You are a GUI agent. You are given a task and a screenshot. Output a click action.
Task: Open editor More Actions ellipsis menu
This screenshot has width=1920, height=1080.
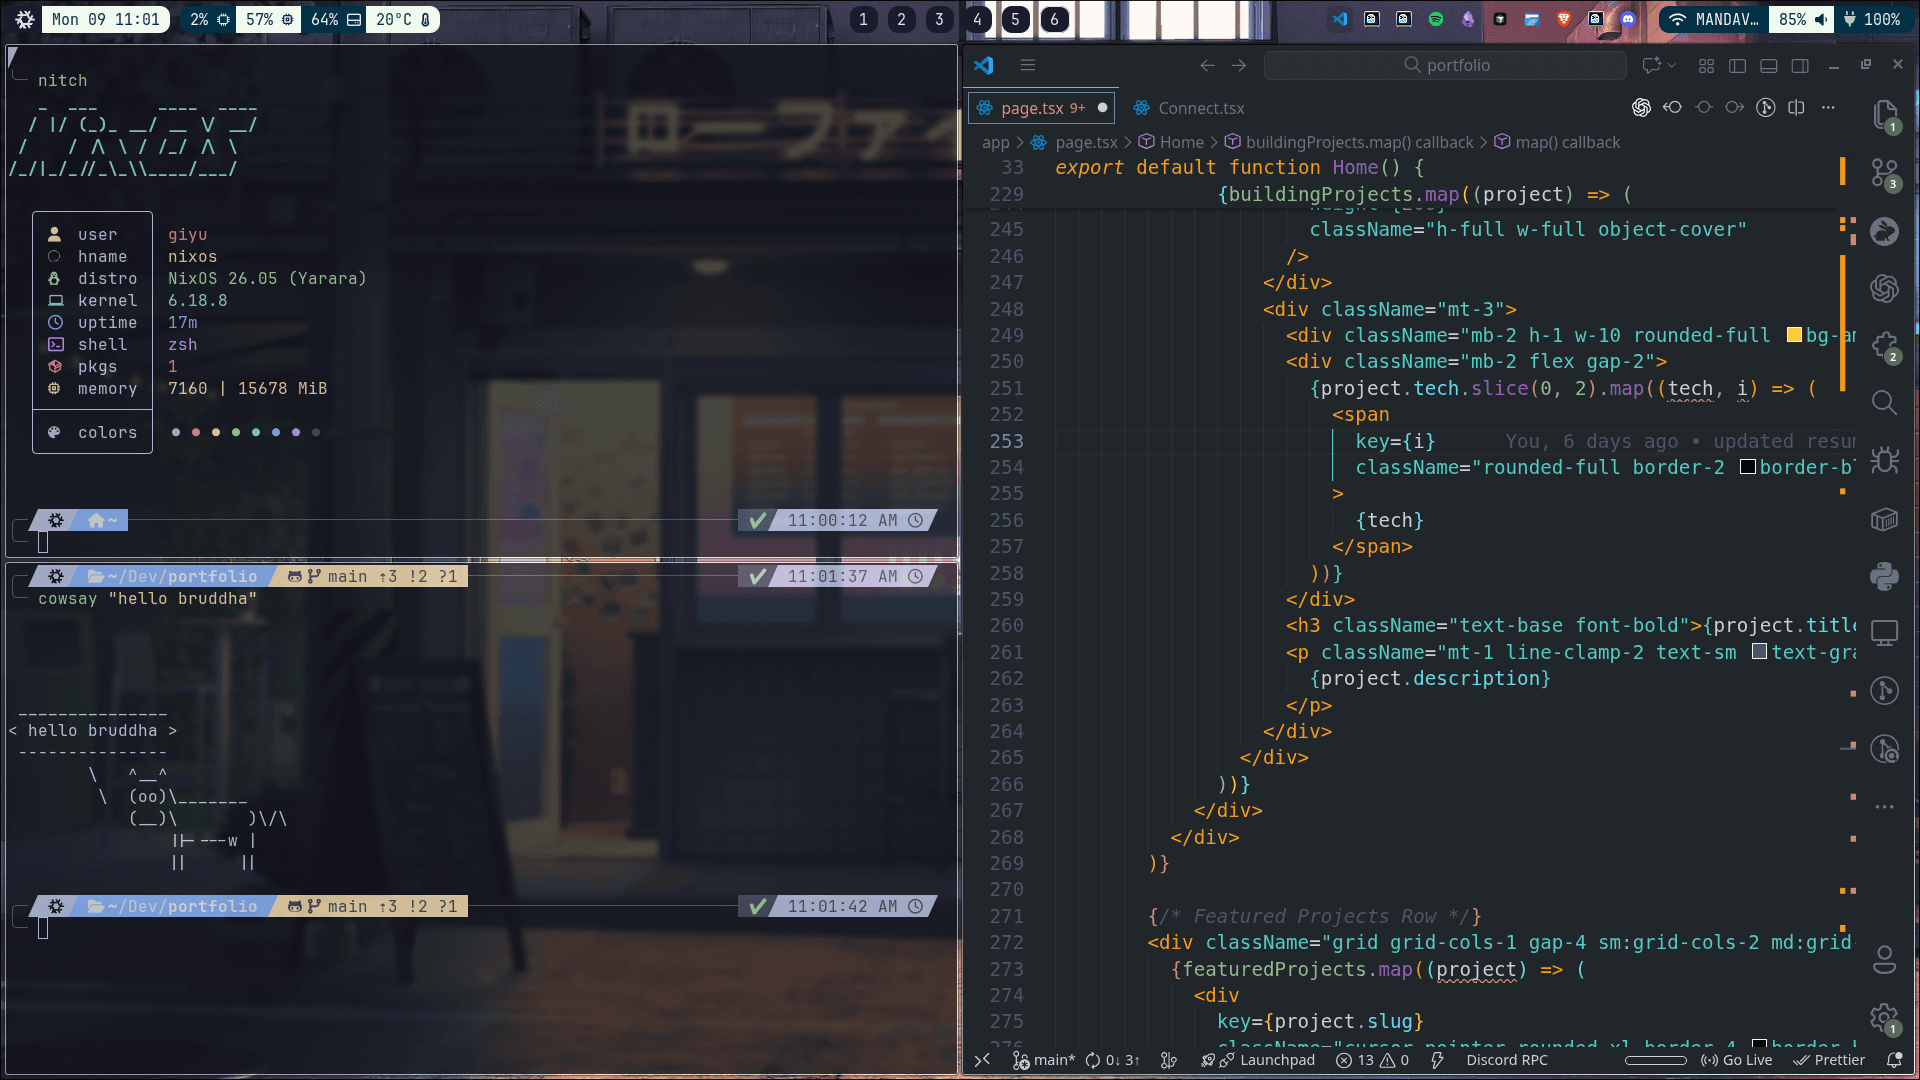(x=1828, y=108)
